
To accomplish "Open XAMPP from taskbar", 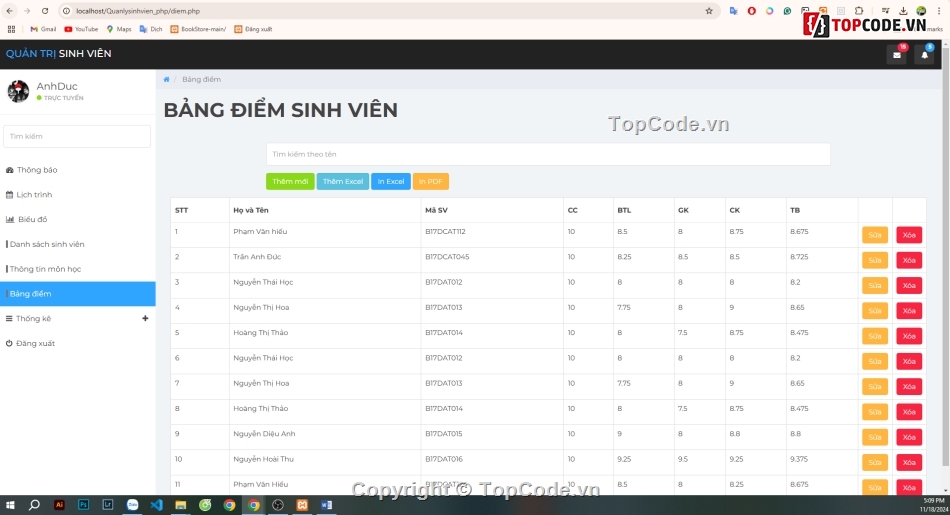I will coord(302,505).
